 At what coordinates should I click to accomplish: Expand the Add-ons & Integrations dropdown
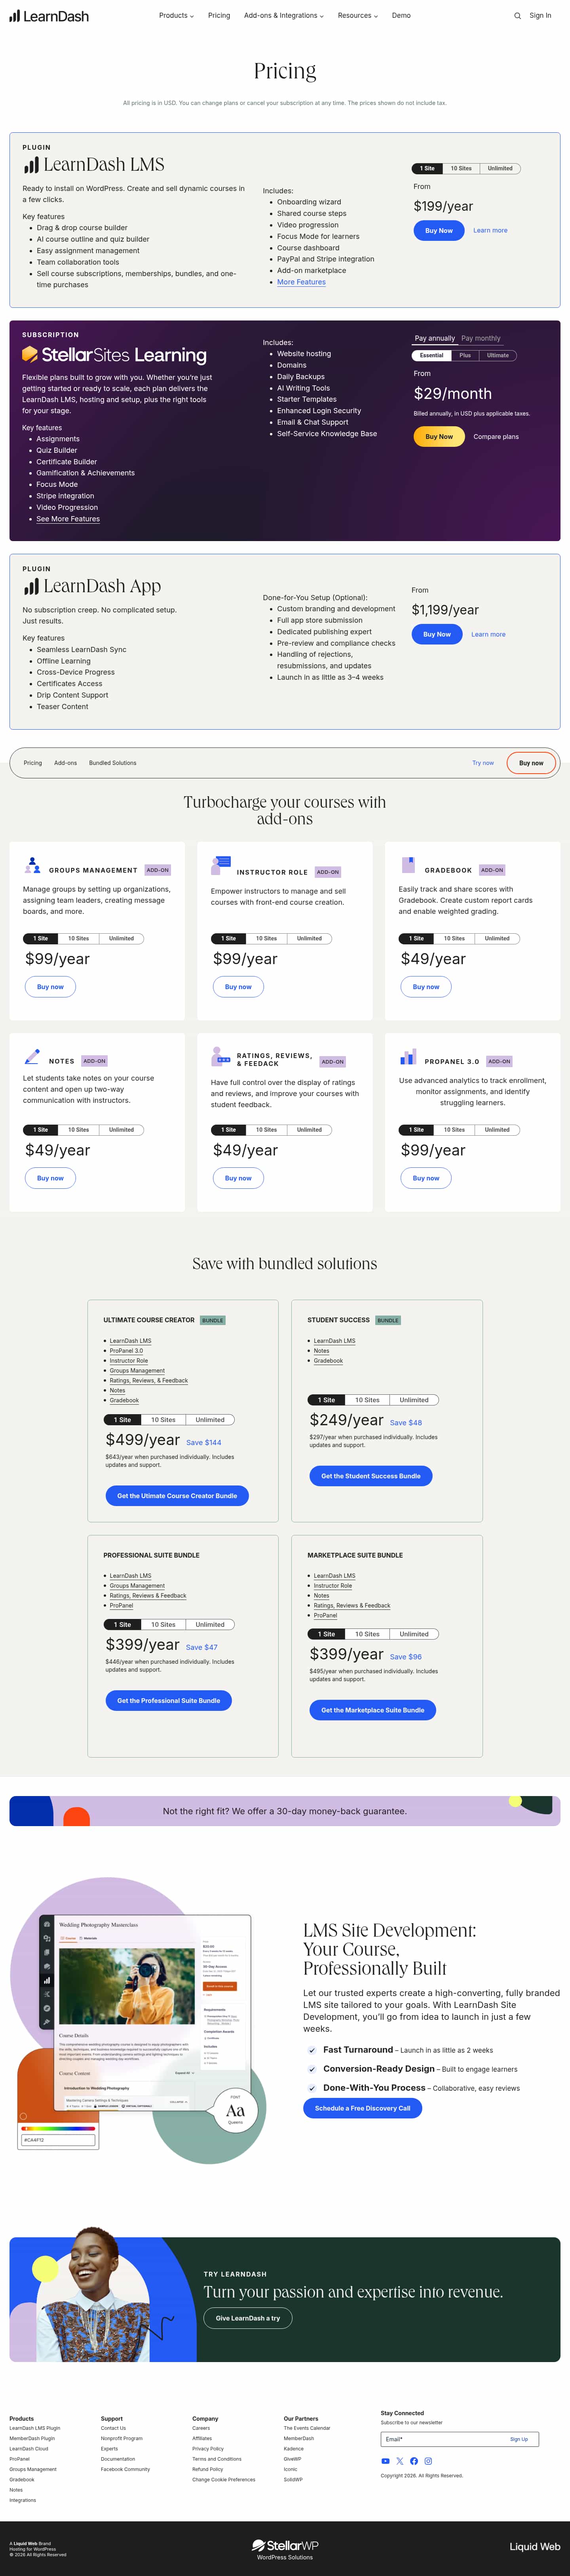pos(283,16)
